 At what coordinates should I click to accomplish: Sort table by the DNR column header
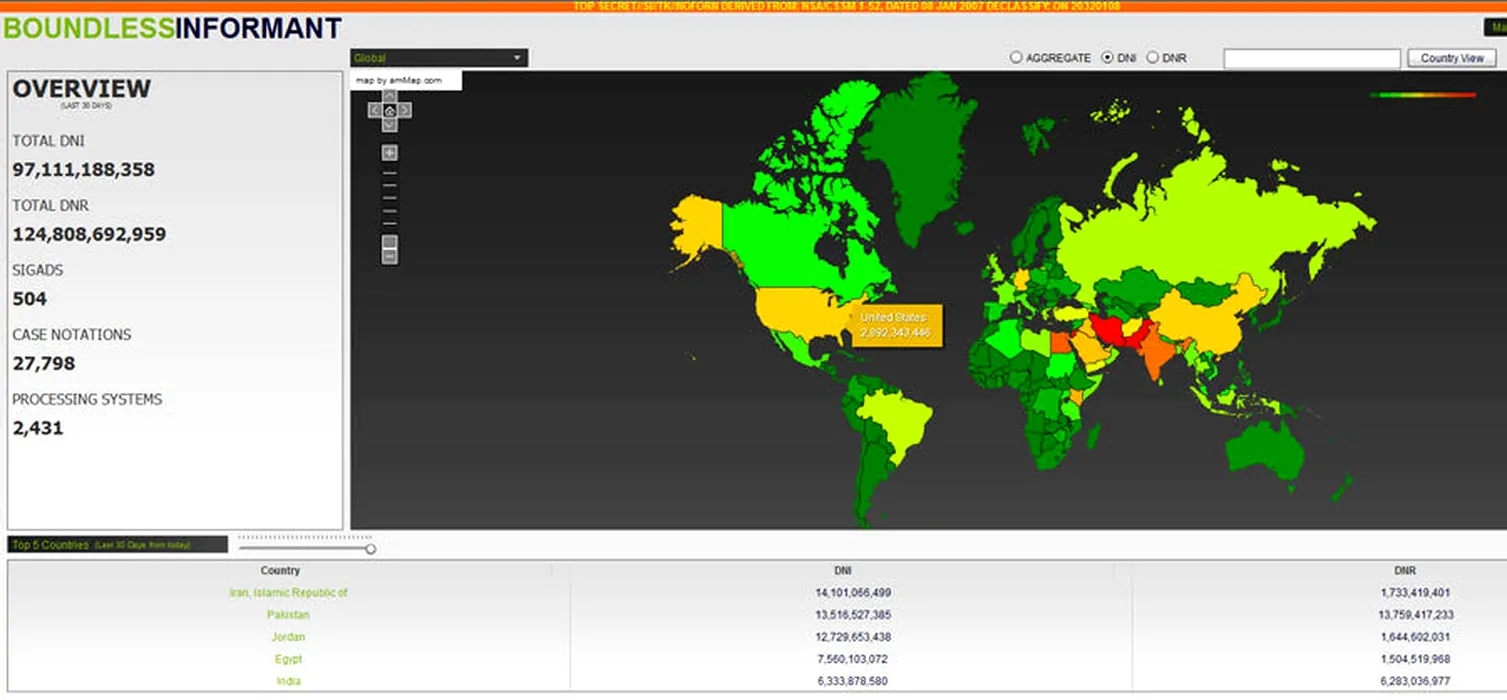(x=1405, y=570)
